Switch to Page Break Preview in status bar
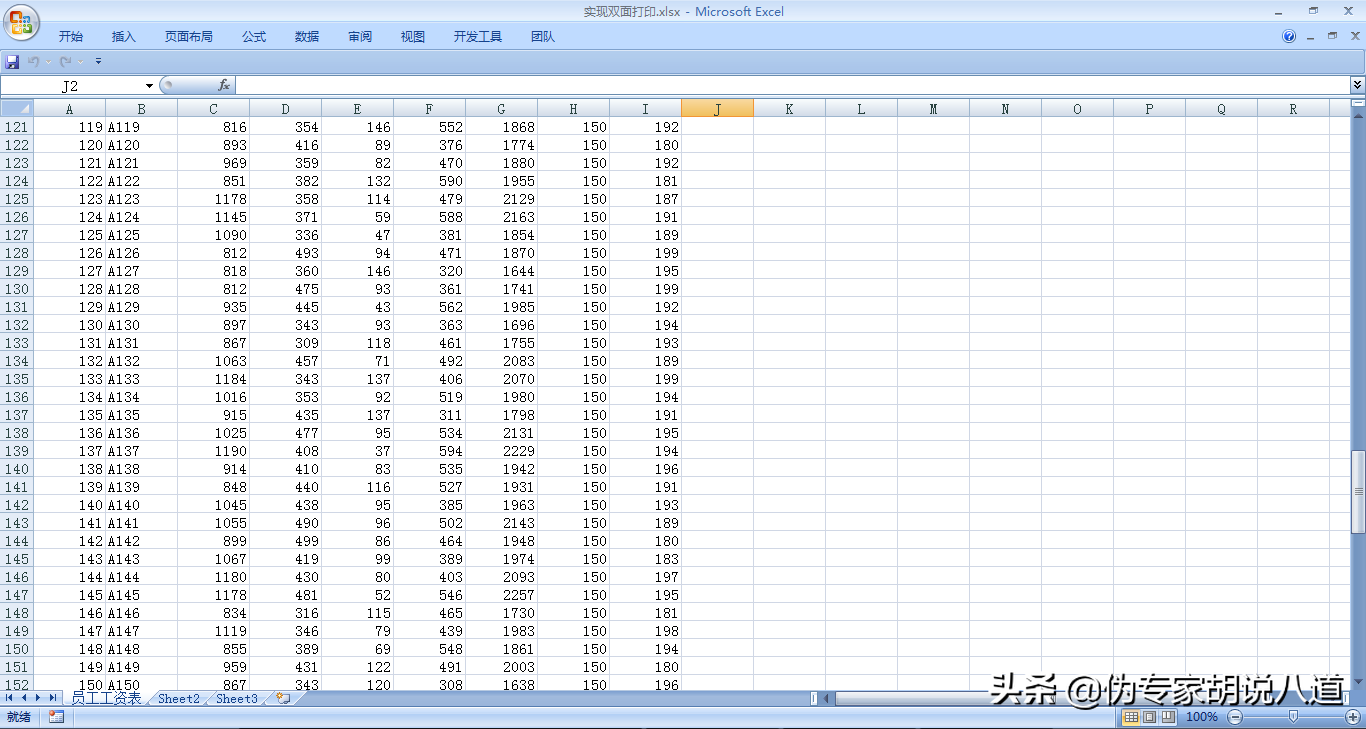This screenshot has width=1366, height=729. [1167, 717]
